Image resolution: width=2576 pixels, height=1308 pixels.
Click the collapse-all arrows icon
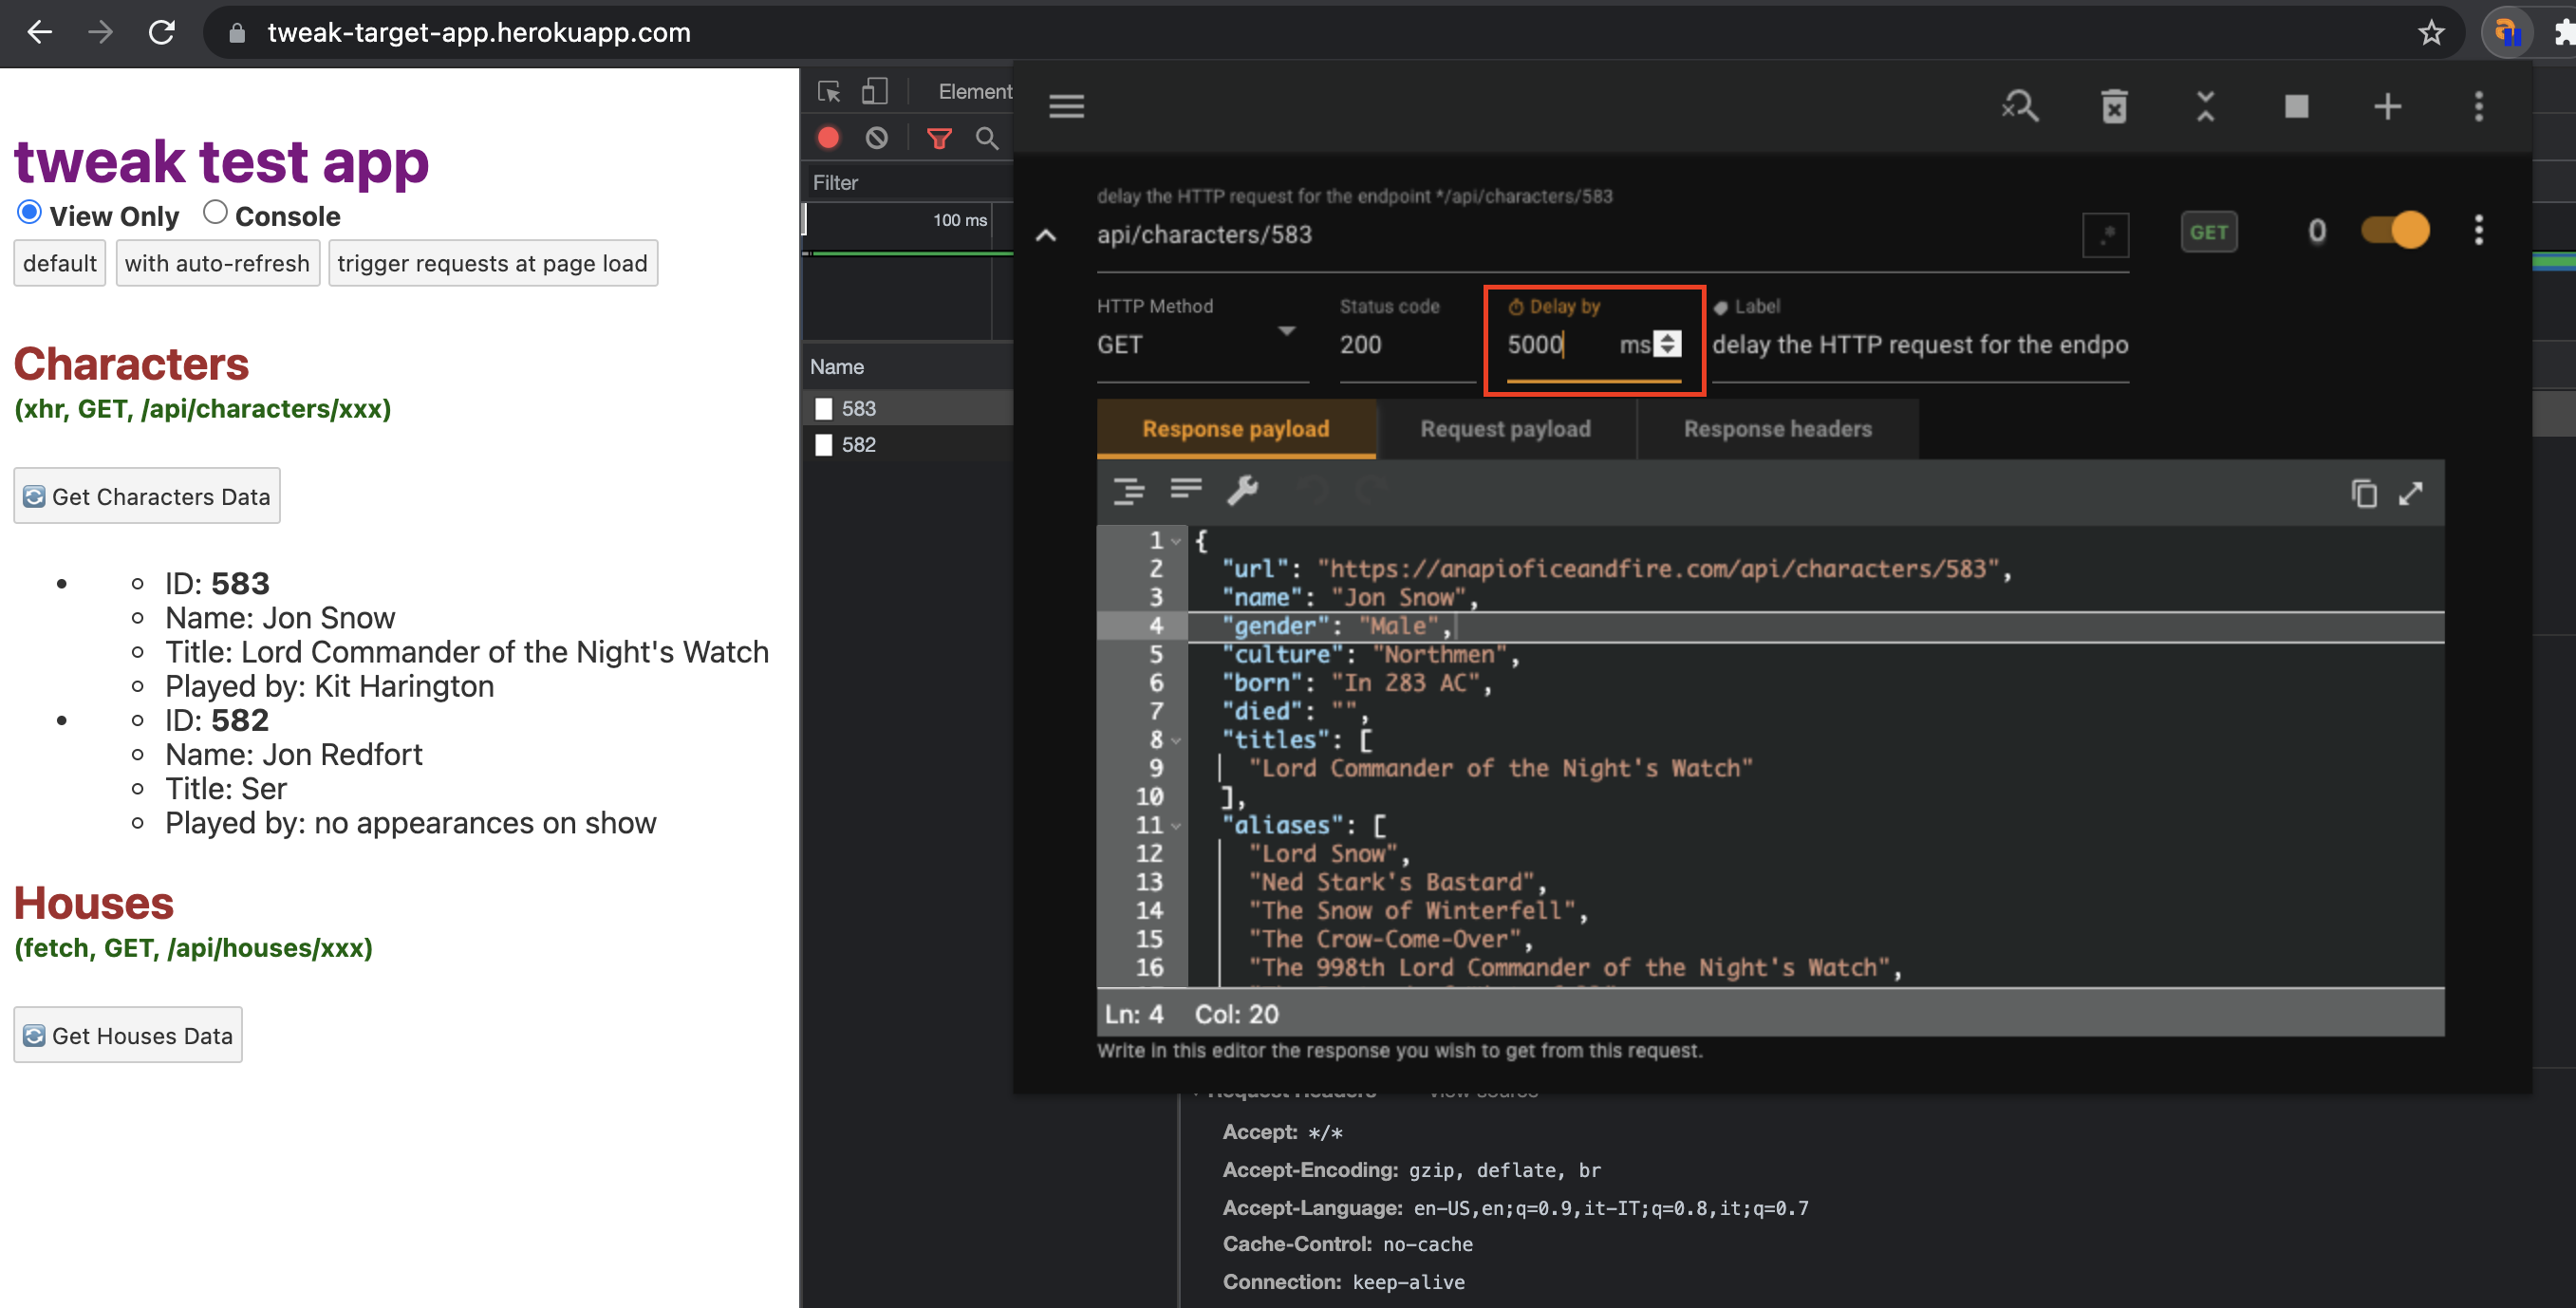point(2205,106)
